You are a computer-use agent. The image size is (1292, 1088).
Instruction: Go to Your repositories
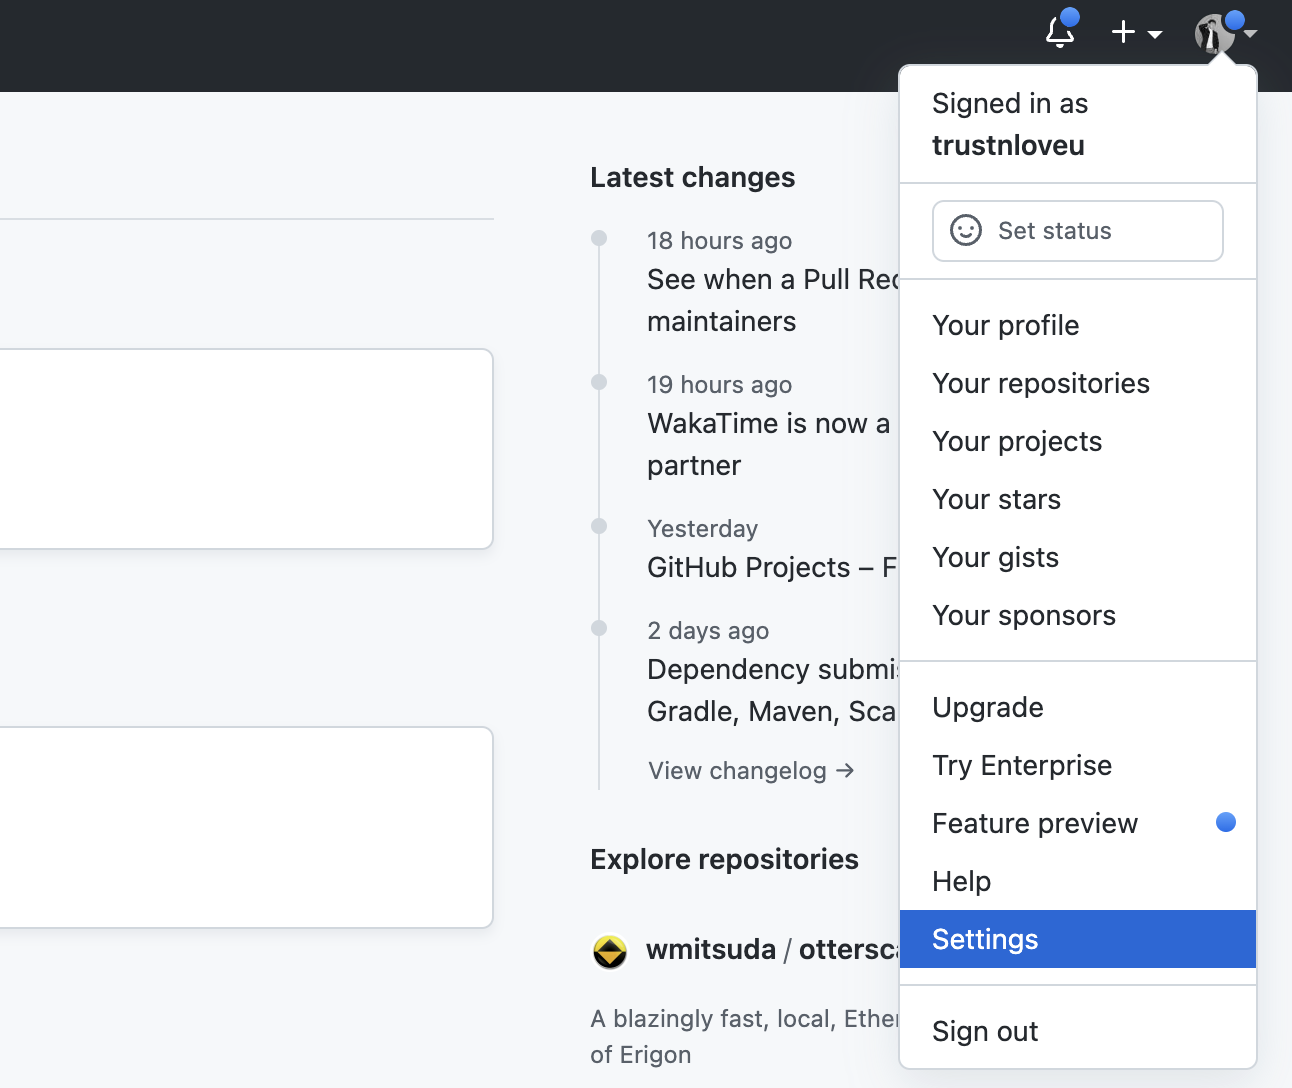click(1078, 383)
